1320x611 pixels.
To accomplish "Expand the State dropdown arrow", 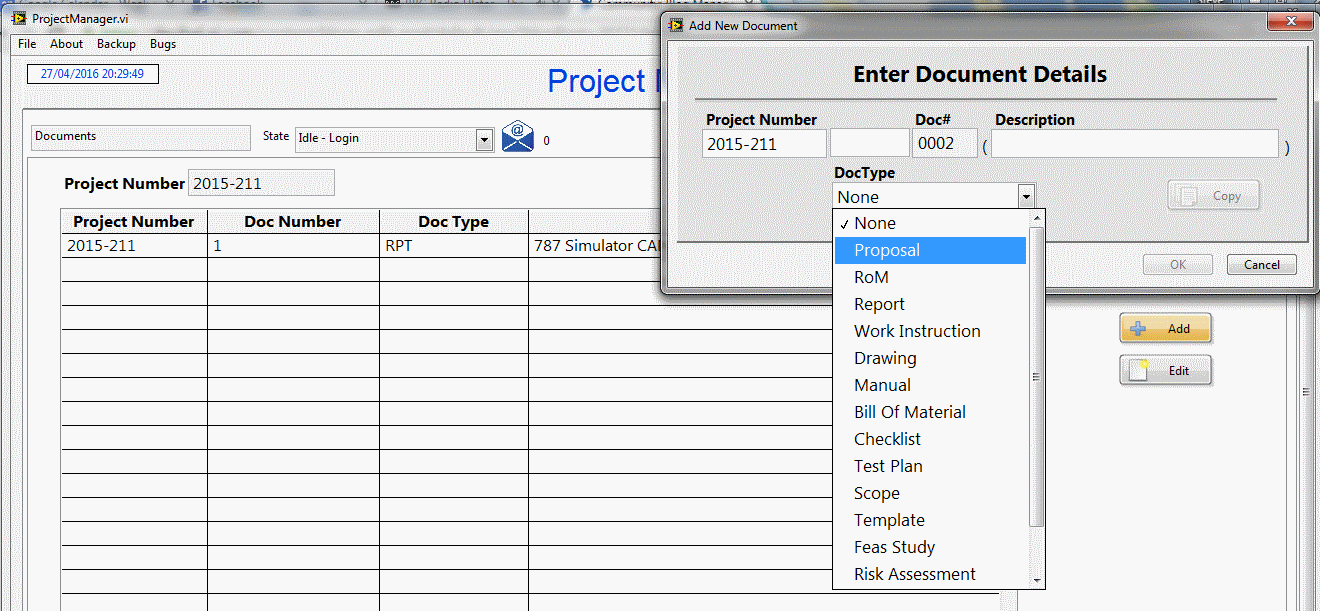I will (x=484, y=139).
